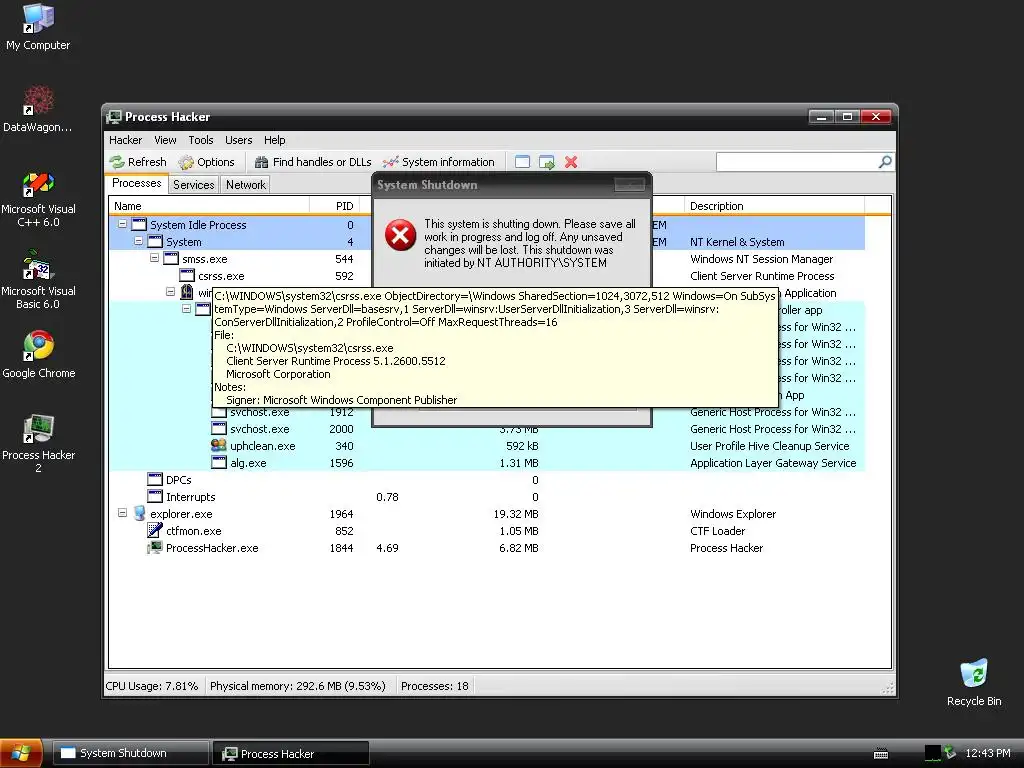Screen dimensions: 1024x768
Task: Select the csrss.exe process row
Action: (x=487, y=276)
